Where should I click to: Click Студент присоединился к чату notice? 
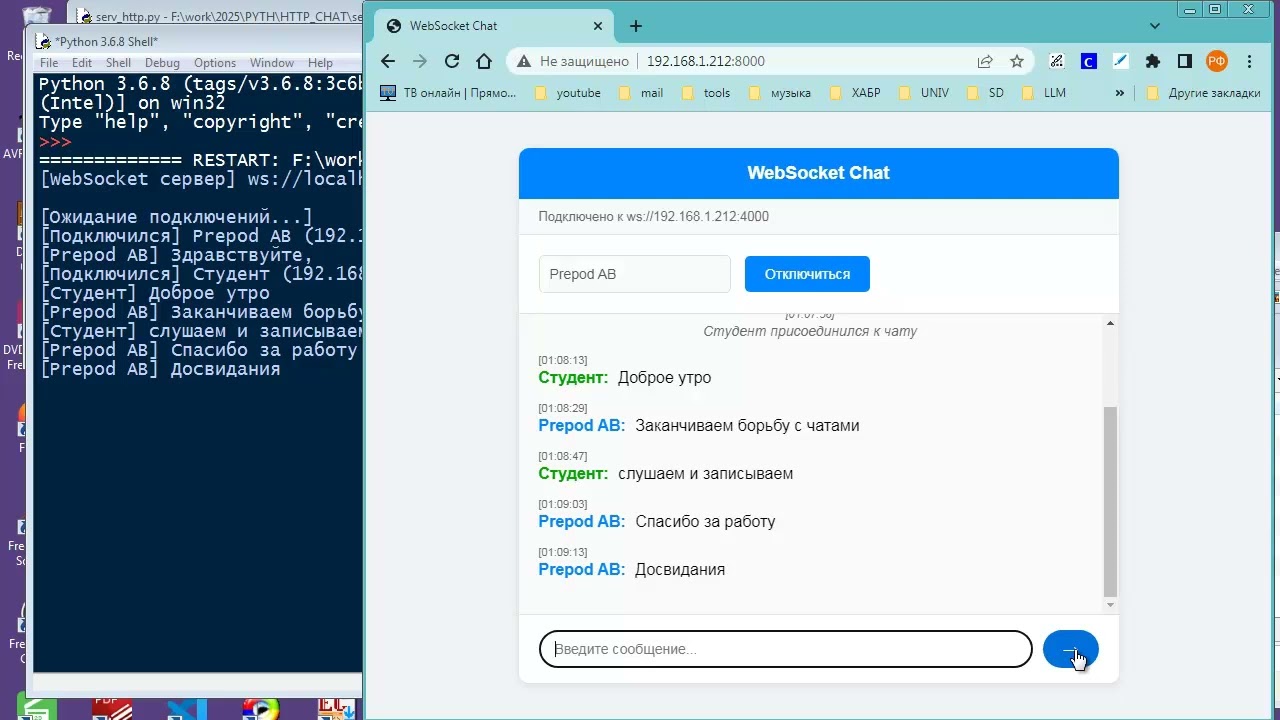tap(810, 331)
